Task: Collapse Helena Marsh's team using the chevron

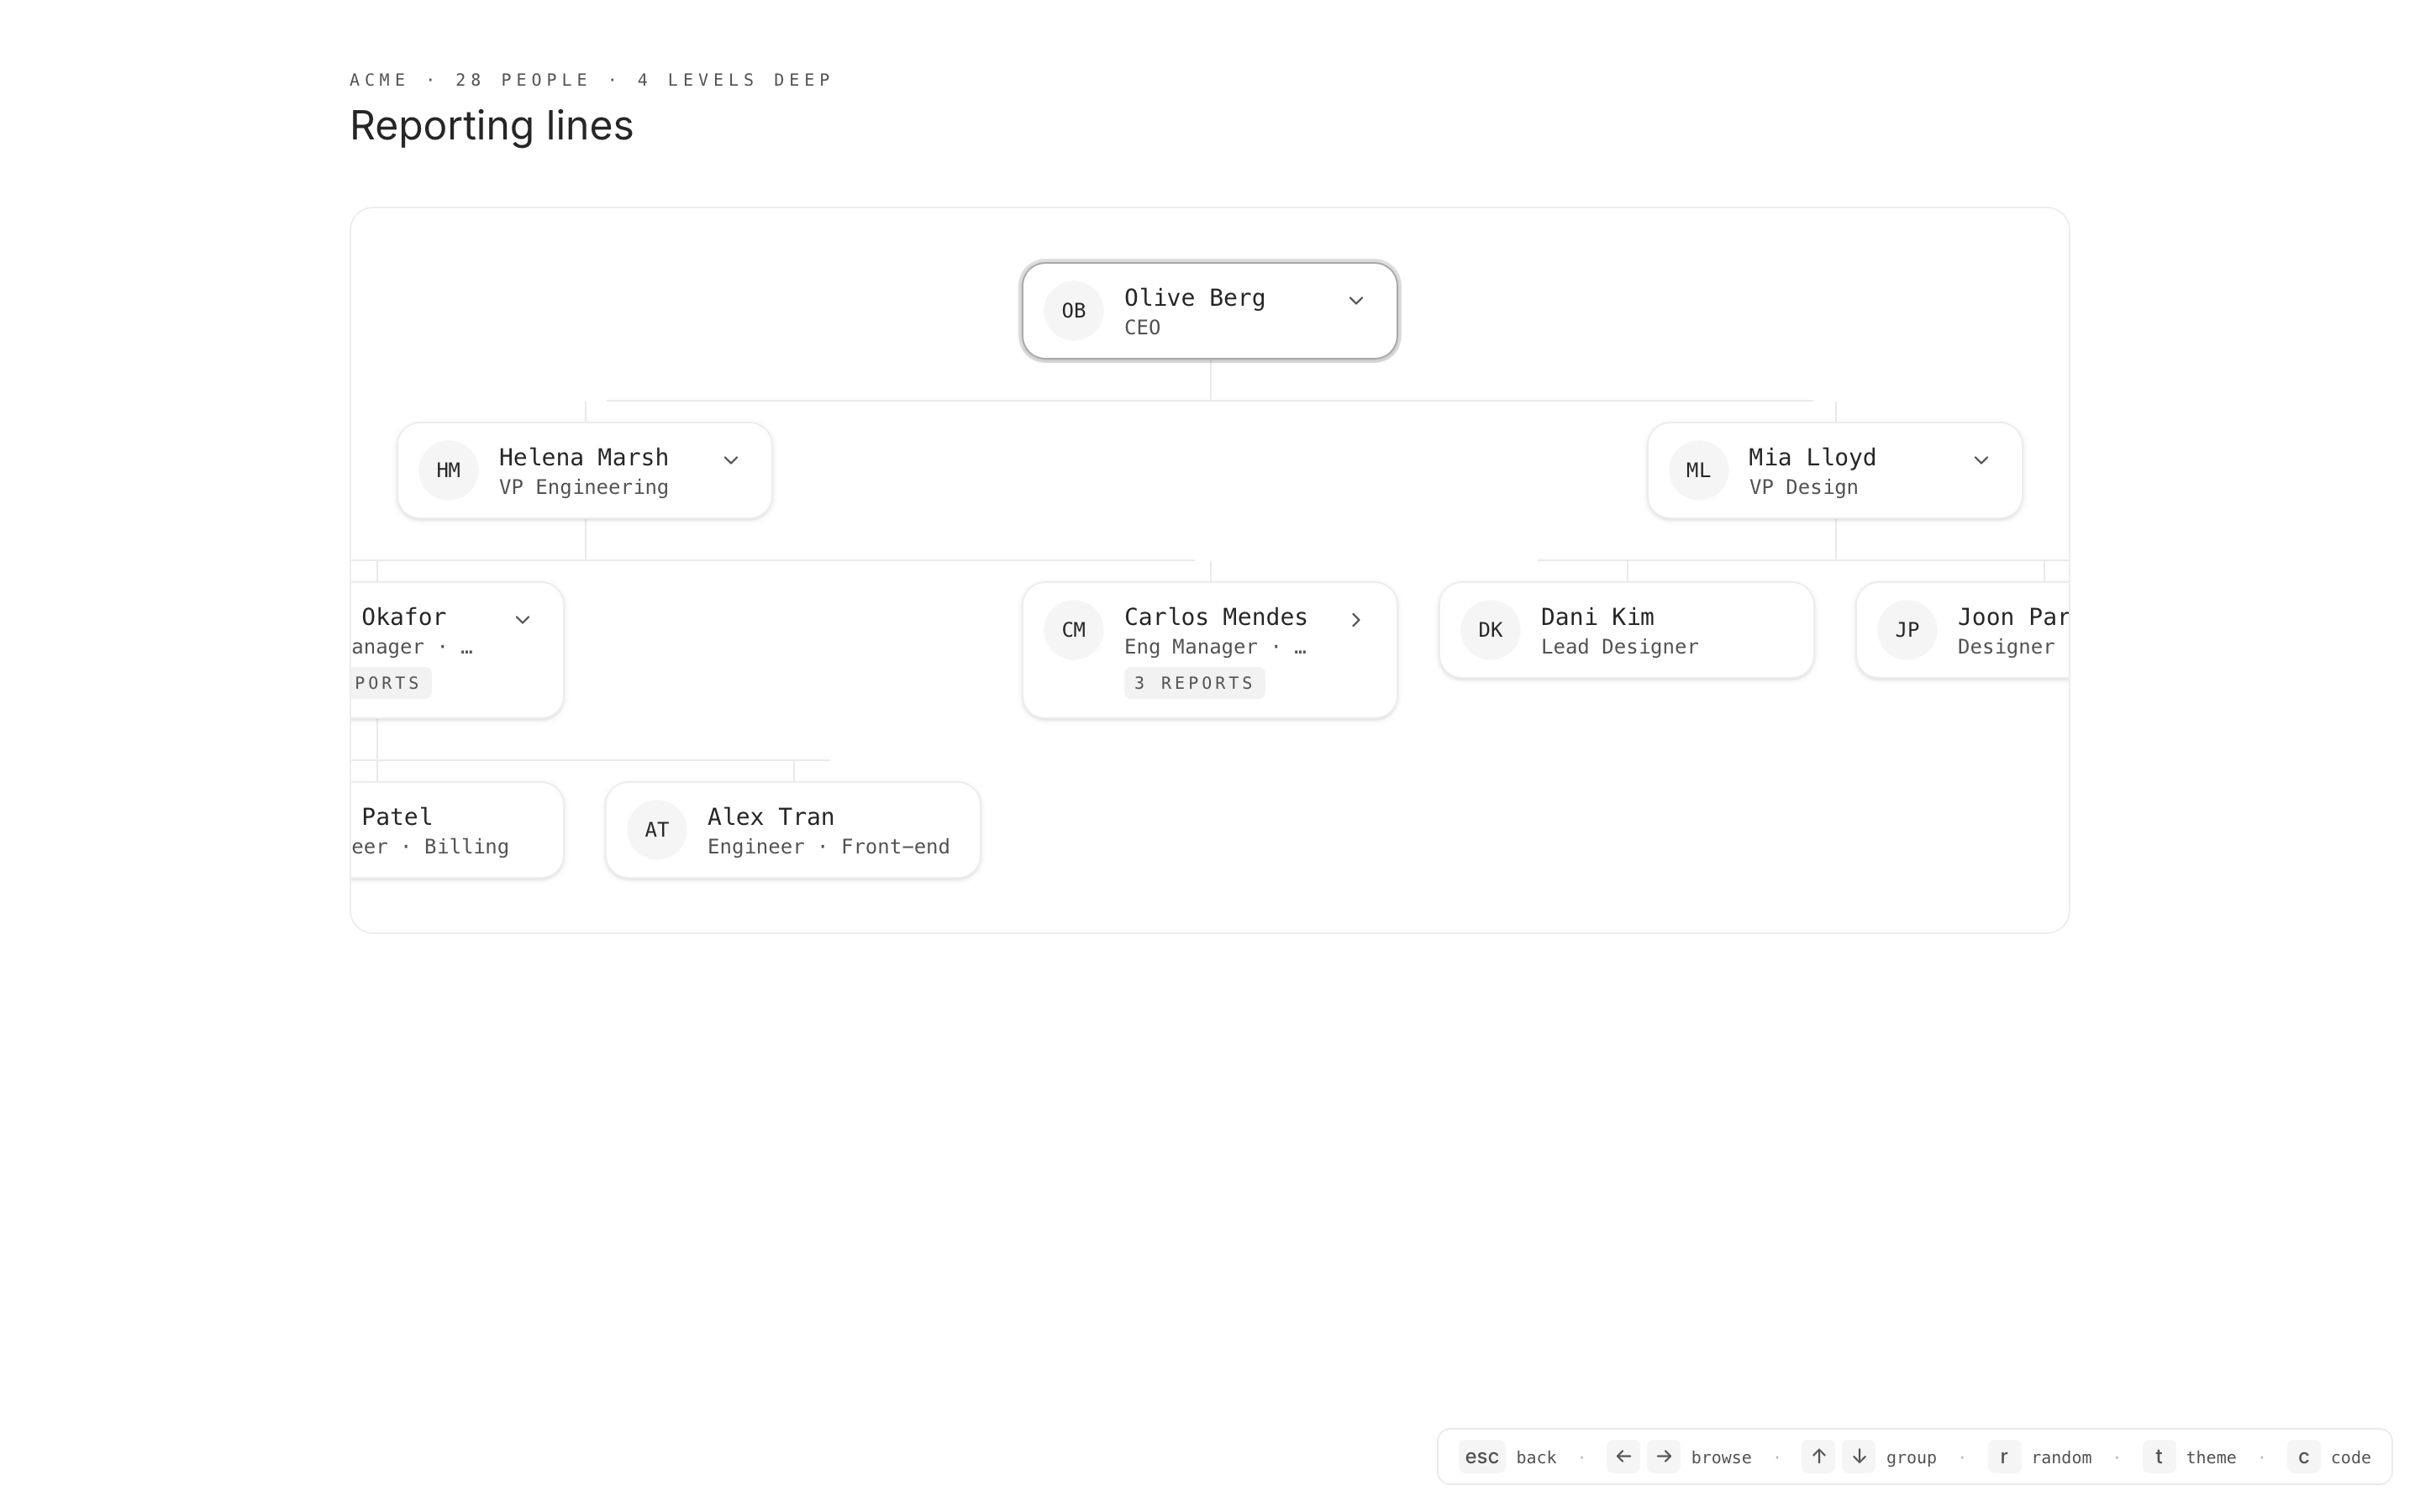Action: [731, 460]
